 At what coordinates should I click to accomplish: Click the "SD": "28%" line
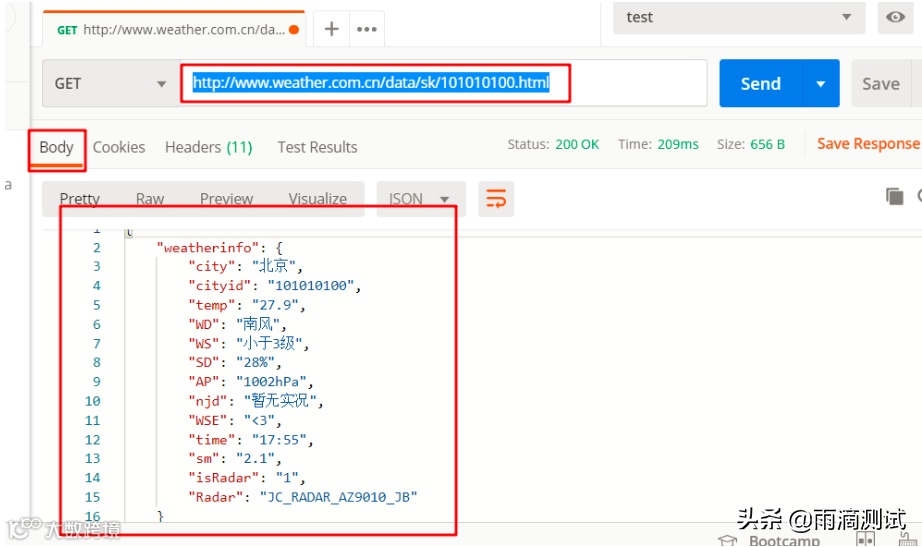point(235,362)
